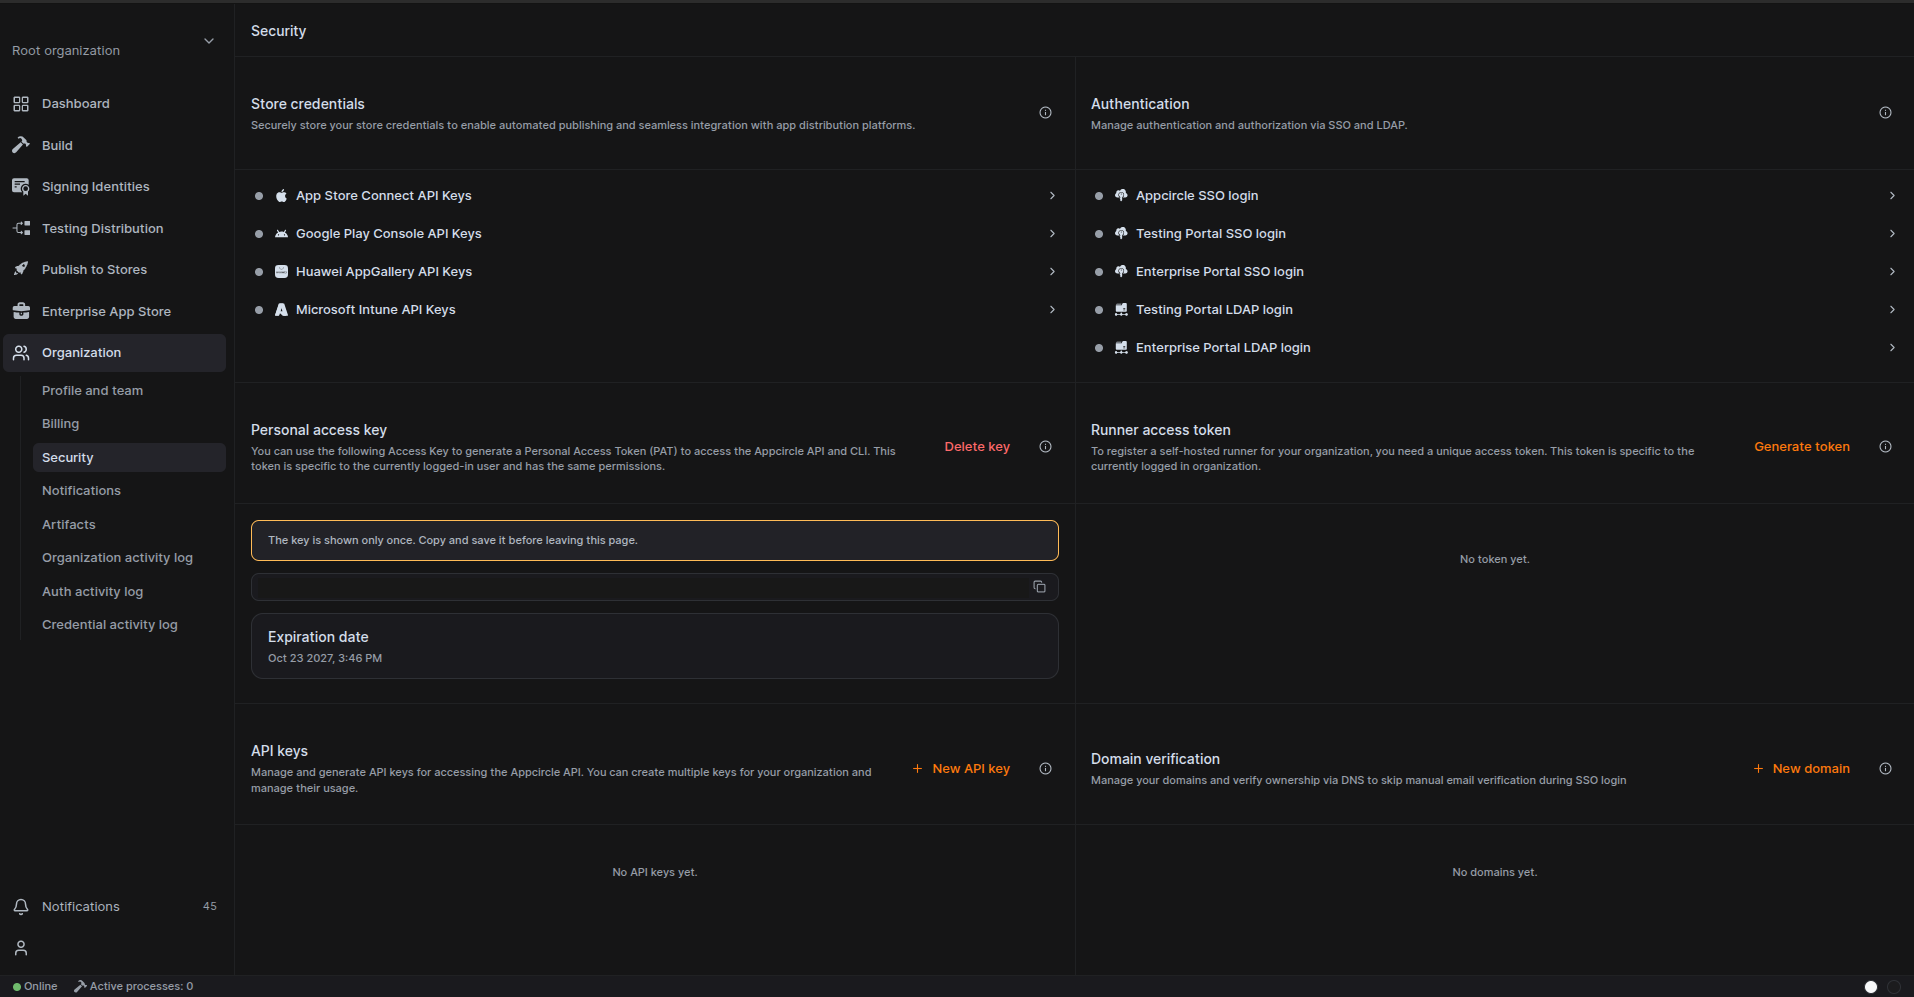Add a New domain for verification

[1801, 769]
